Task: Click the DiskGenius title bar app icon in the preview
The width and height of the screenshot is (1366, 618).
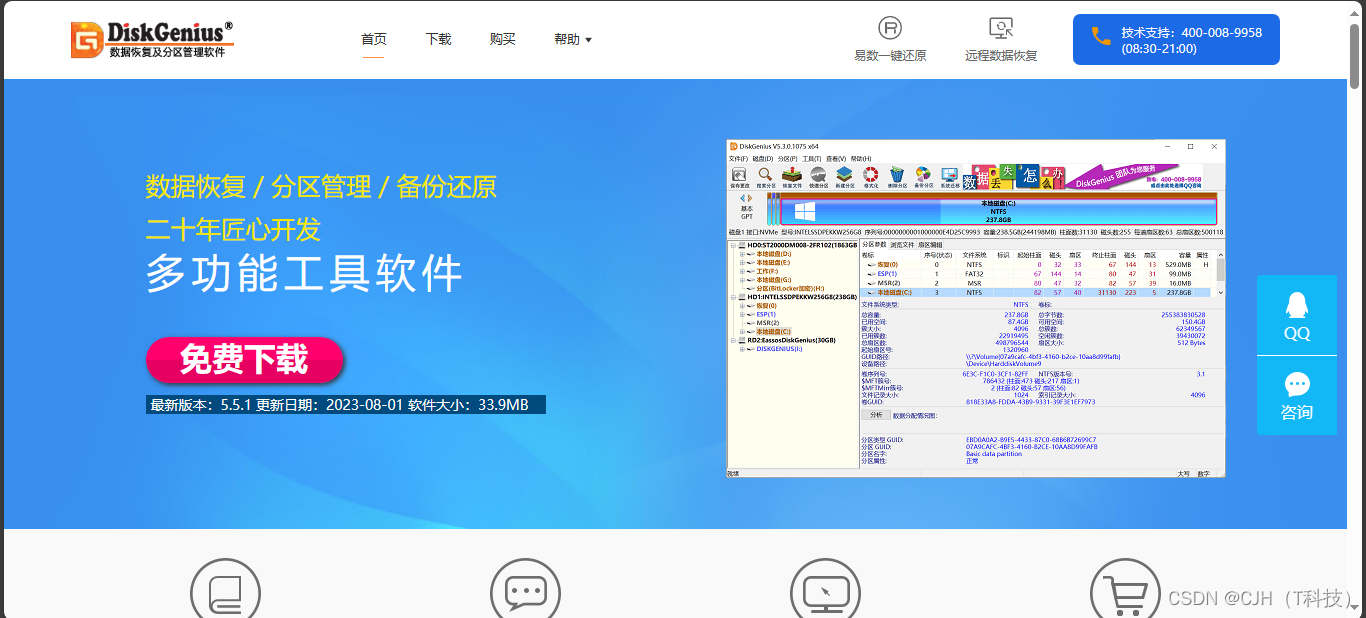Action: pos(733,146)
